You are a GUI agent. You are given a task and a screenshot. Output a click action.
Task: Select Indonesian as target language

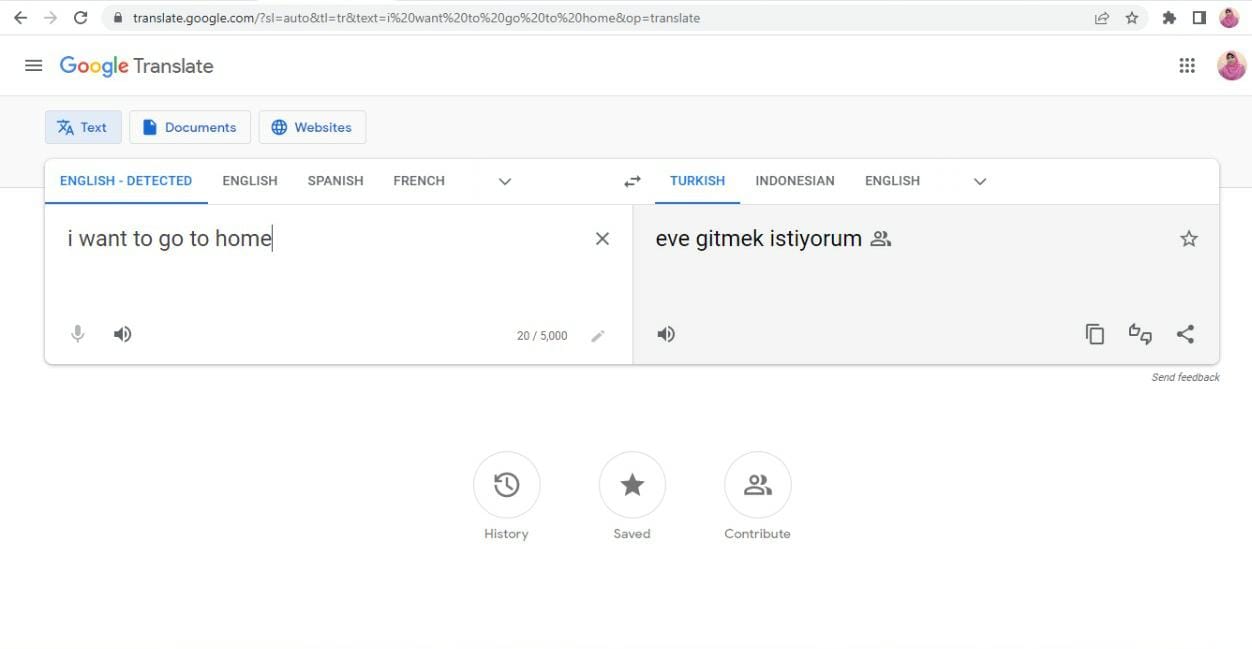(x=795, y=181)
